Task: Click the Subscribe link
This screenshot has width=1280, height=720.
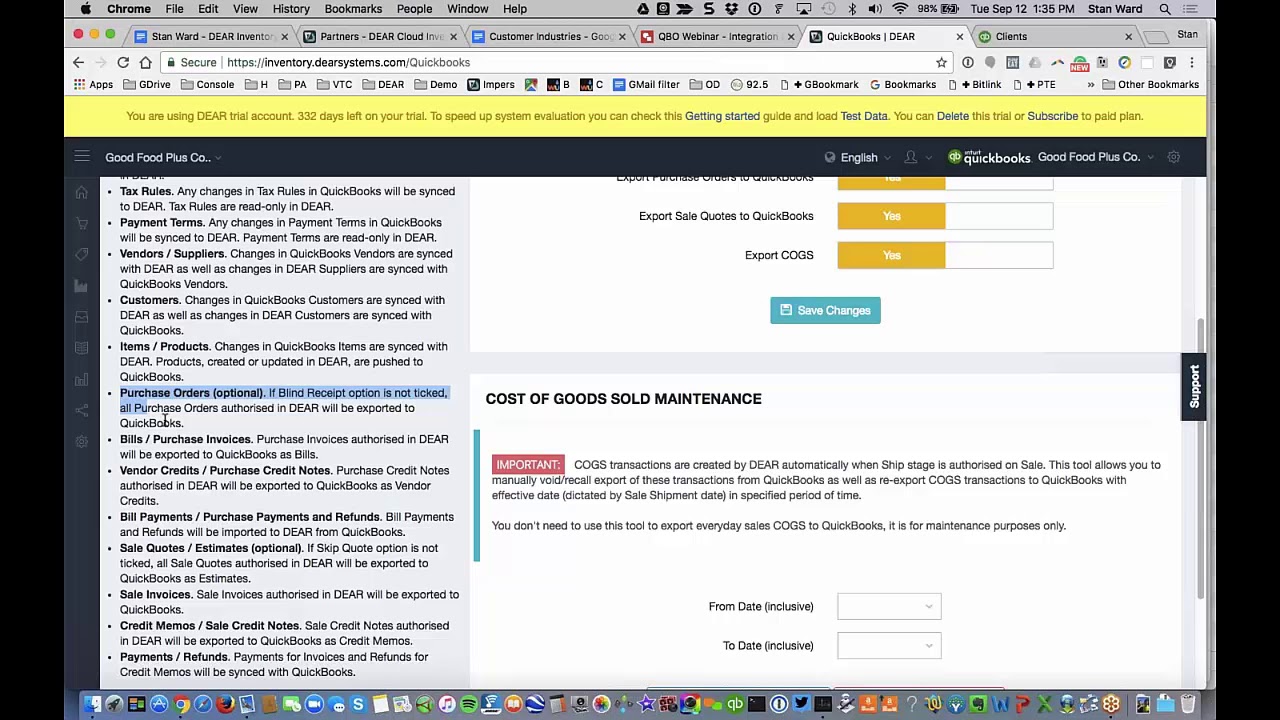Action: click(x=1052, y=116)
